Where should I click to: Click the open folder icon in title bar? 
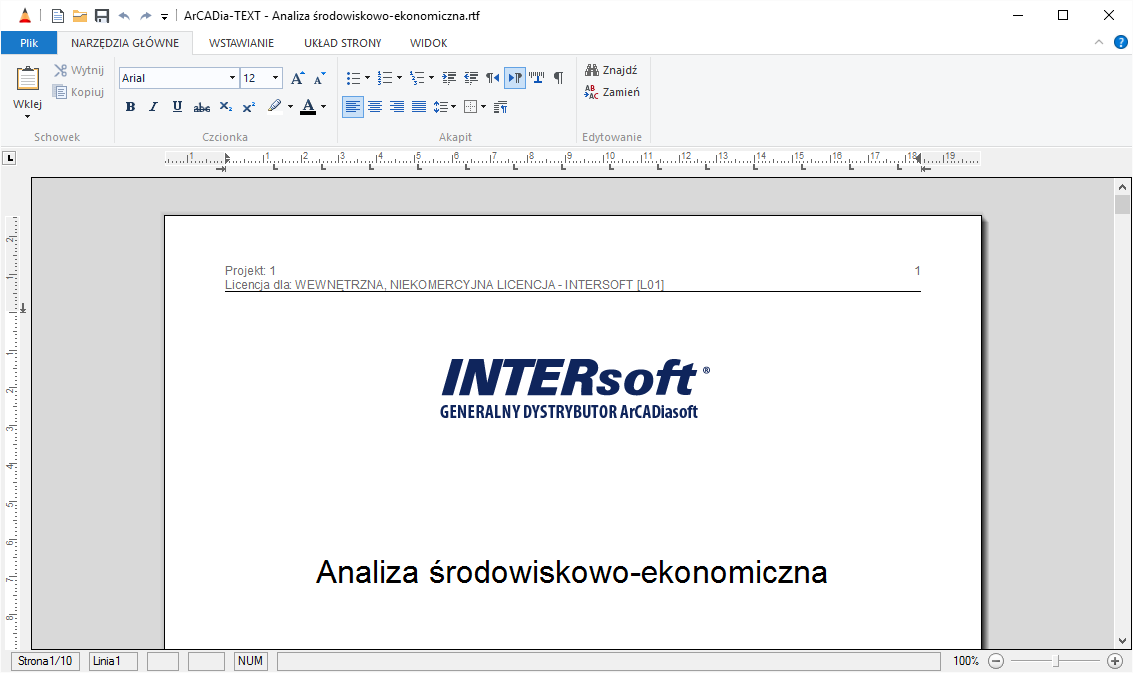tap(79, 15)
